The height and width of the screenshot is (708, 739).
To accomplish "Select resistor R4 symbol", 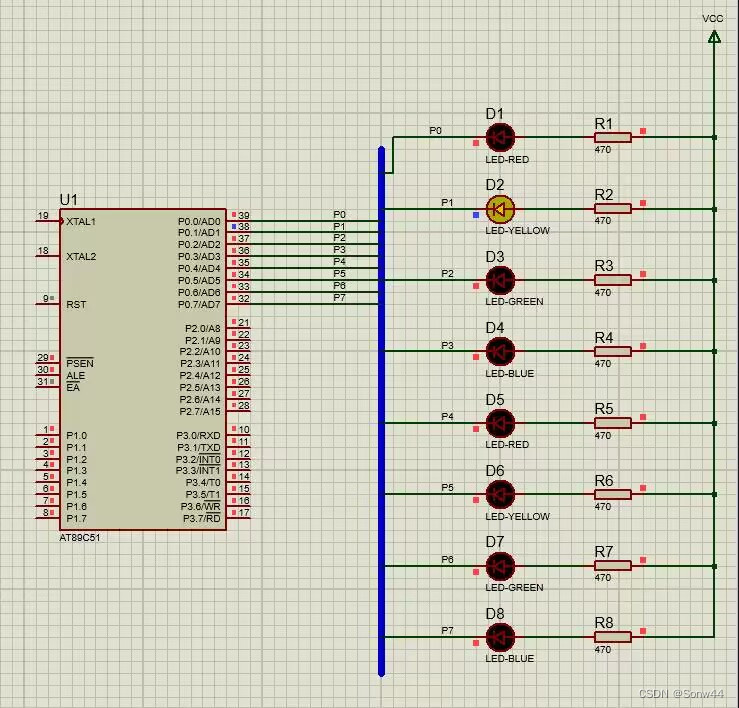I will tap(613, 351).
